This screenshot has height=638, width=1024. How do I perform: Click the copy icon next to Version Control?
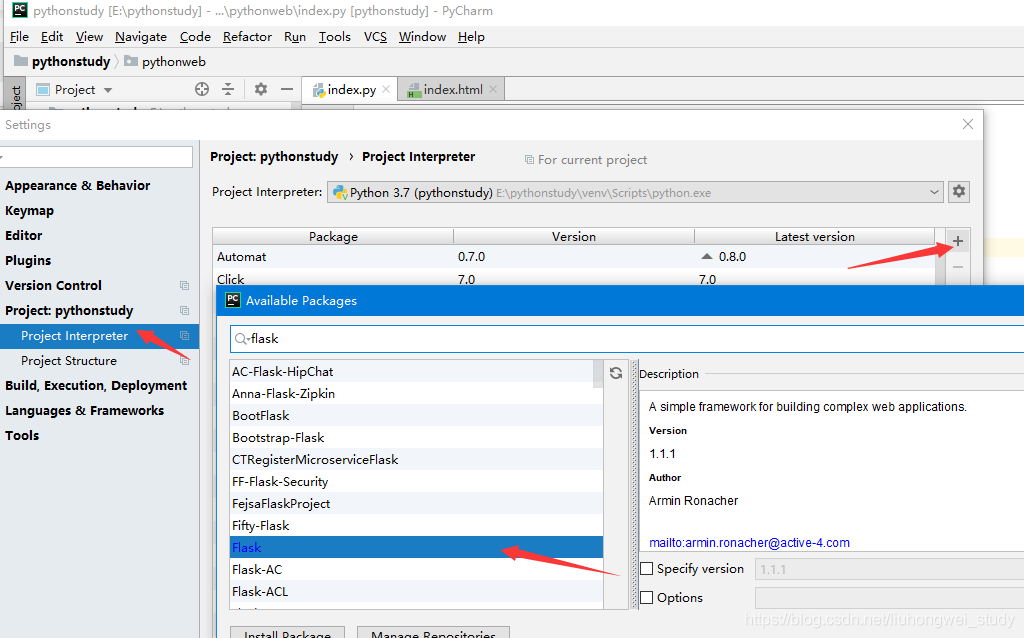(184, 285)
